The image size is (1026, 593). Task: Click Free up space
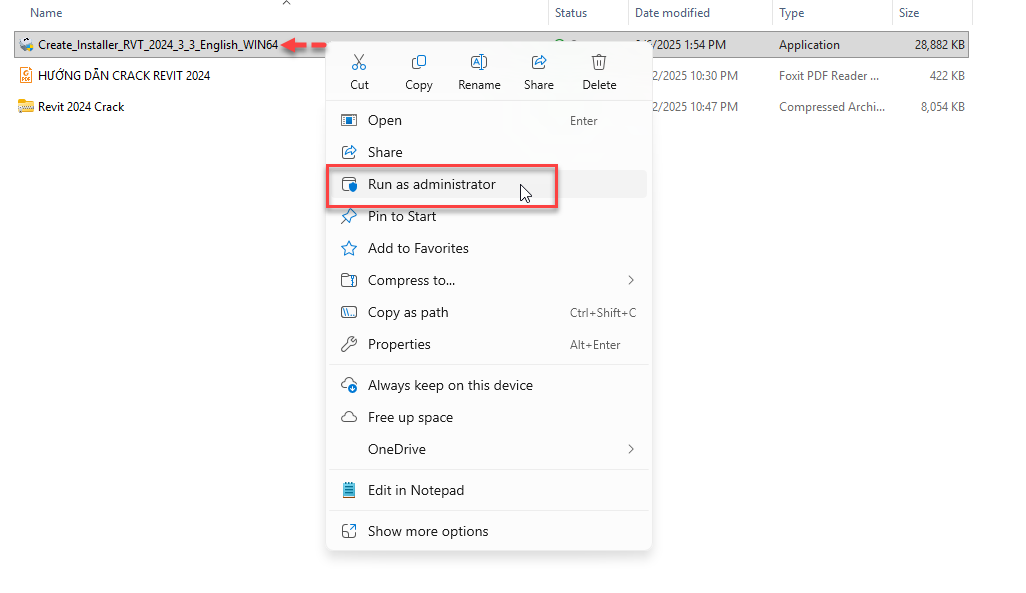[410, 418]
